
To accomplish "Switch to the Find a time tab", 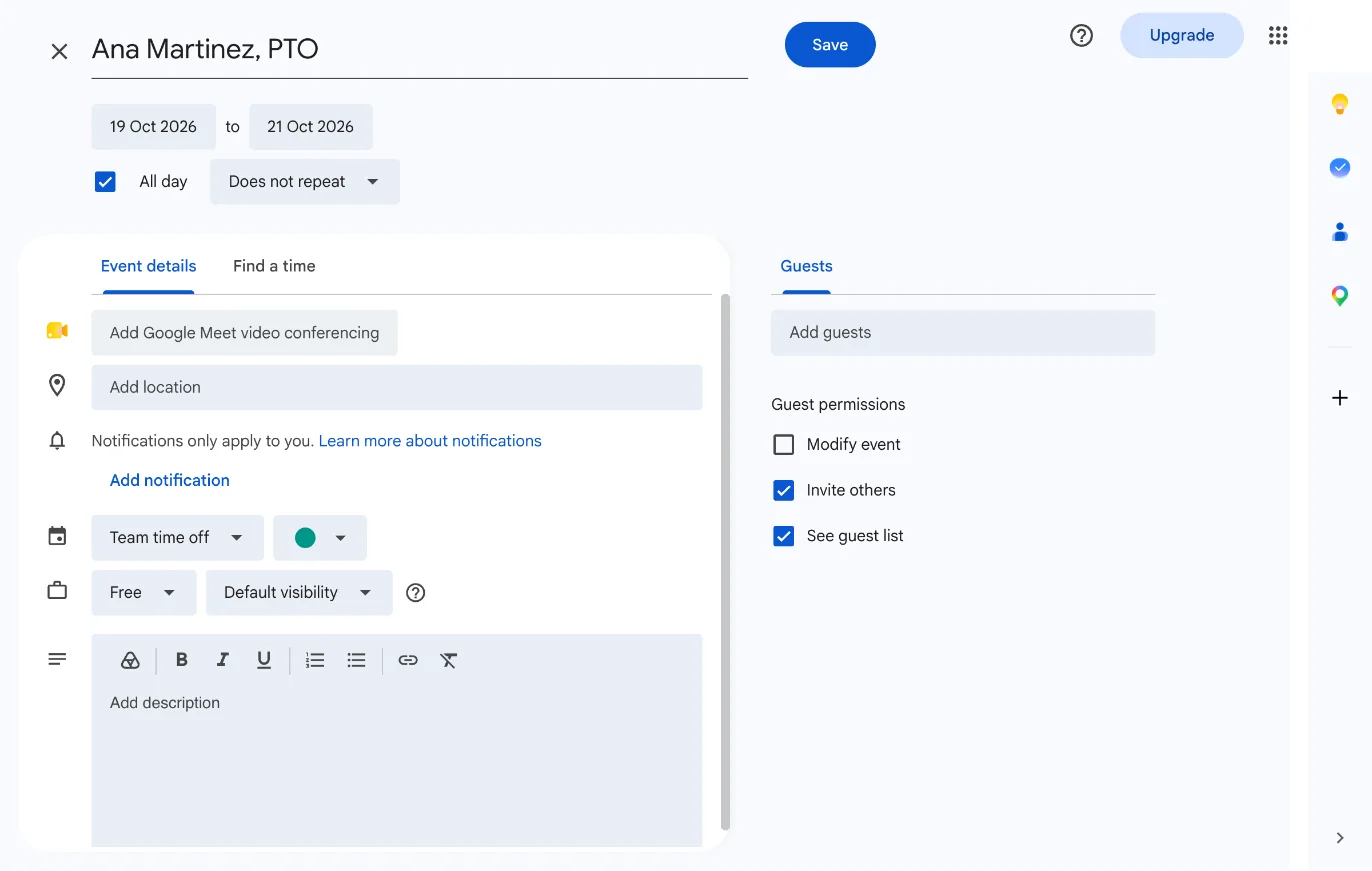I will (274, 266).
